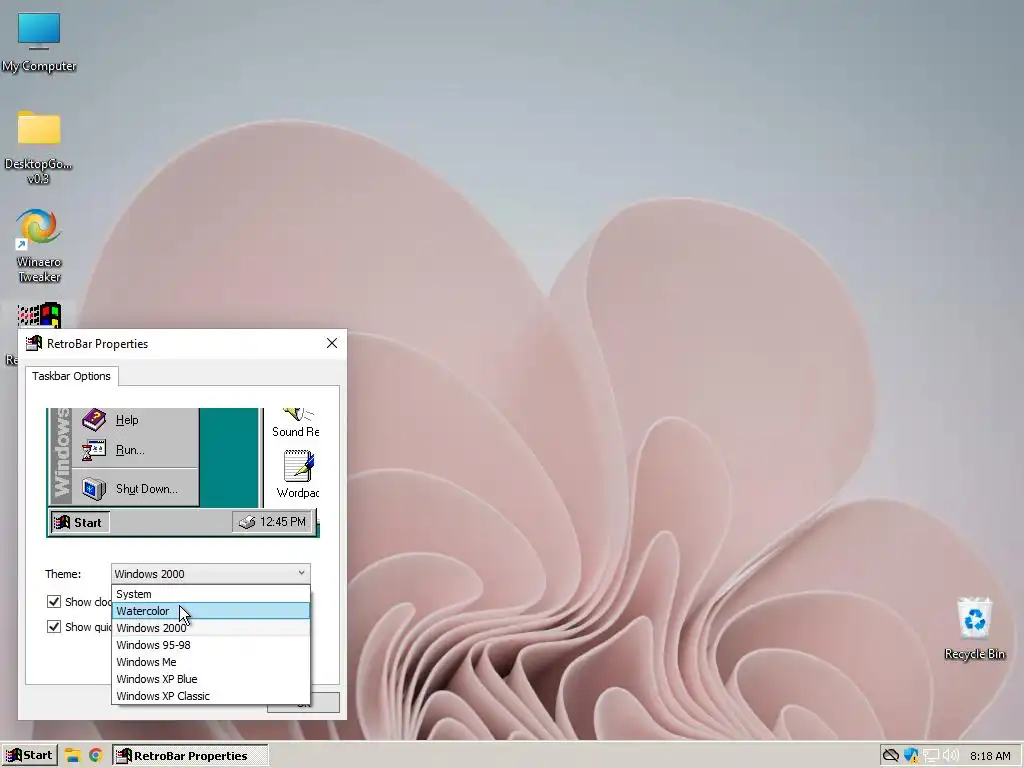Open File Explorer from quick launch
This screenshot has width=1024, height=768.
[72, 756]
